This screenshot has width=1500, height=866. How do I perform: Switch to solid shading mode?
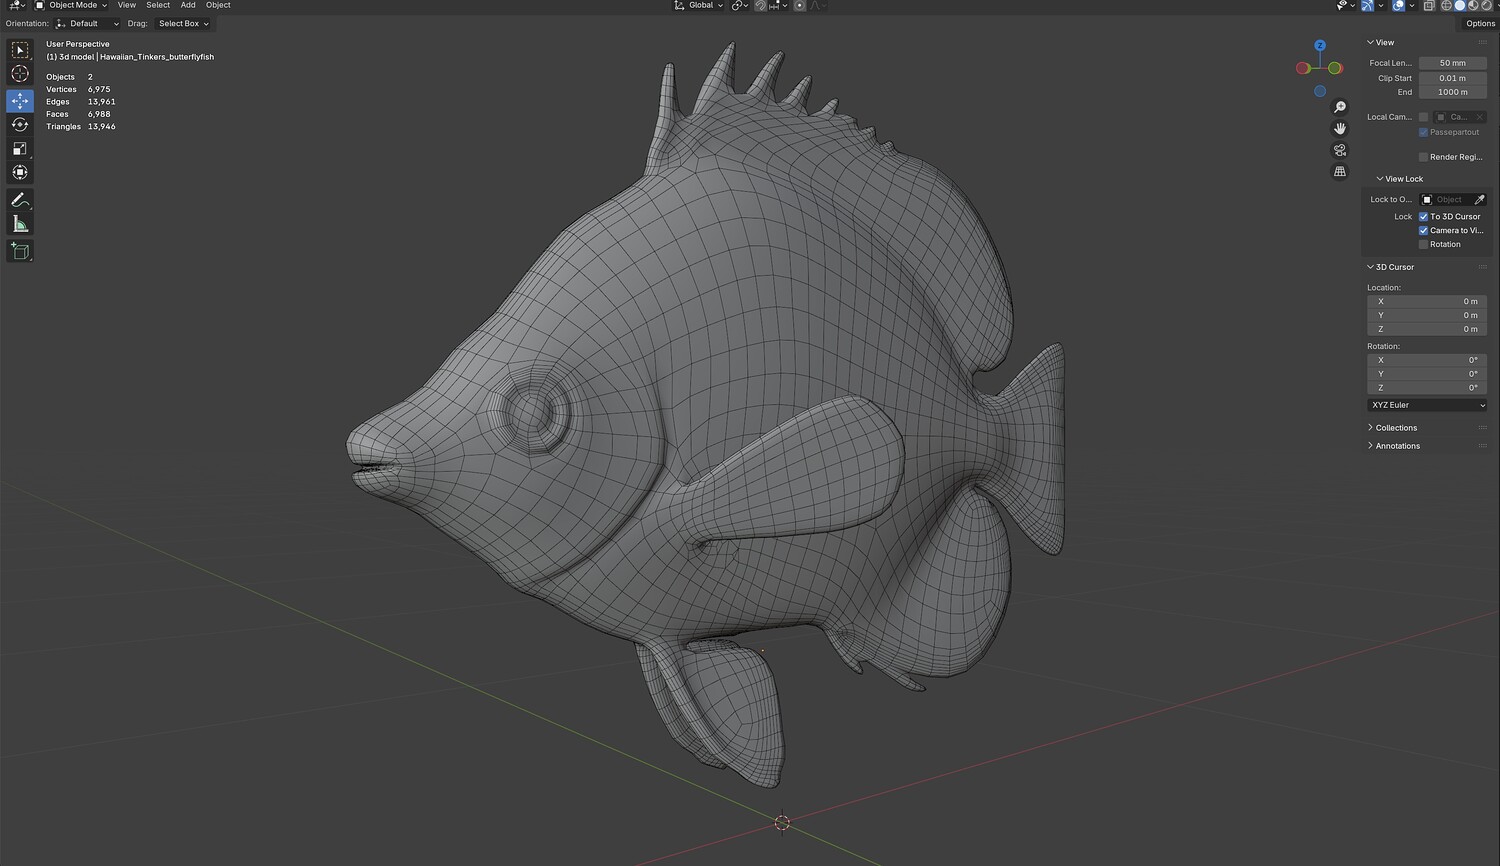click(x=1459, y=5)
